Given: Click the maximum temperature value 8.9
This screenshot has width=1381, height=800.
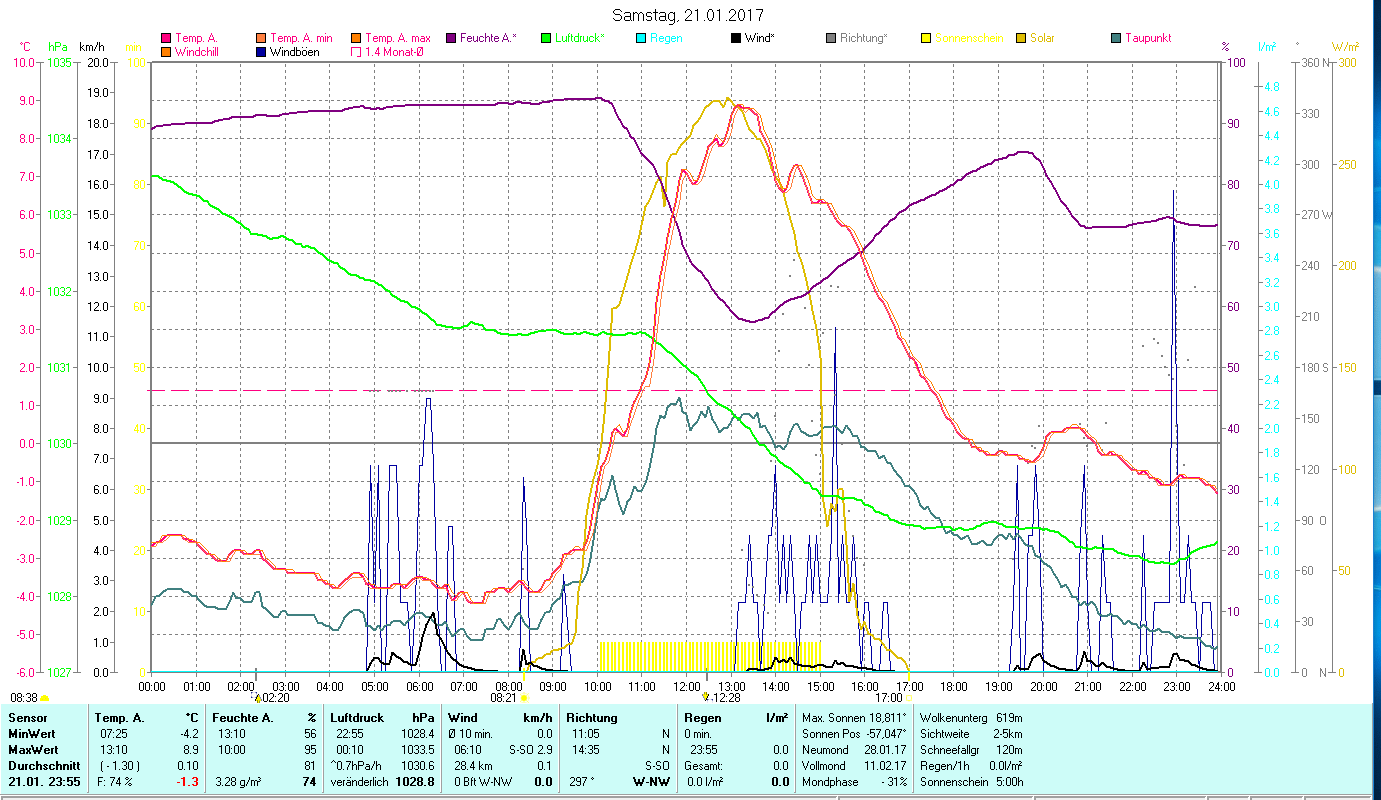Looking at the screenshot, I should [190, 750].
